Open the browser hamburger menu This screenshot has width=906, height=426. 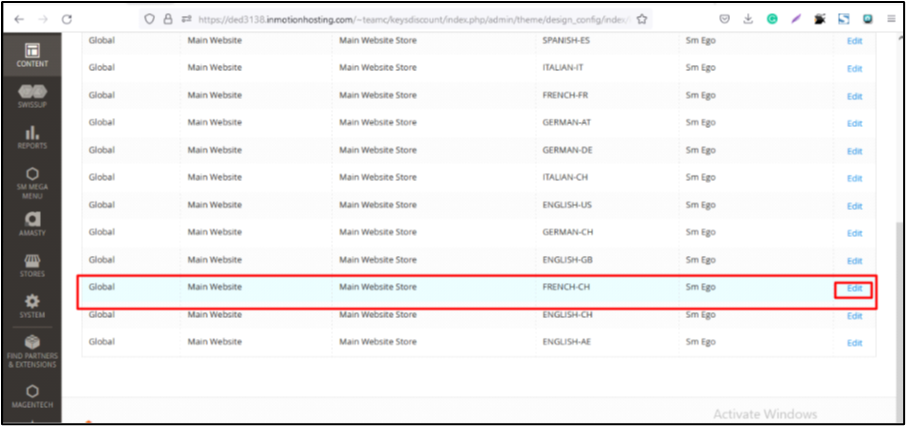[891, 18]
